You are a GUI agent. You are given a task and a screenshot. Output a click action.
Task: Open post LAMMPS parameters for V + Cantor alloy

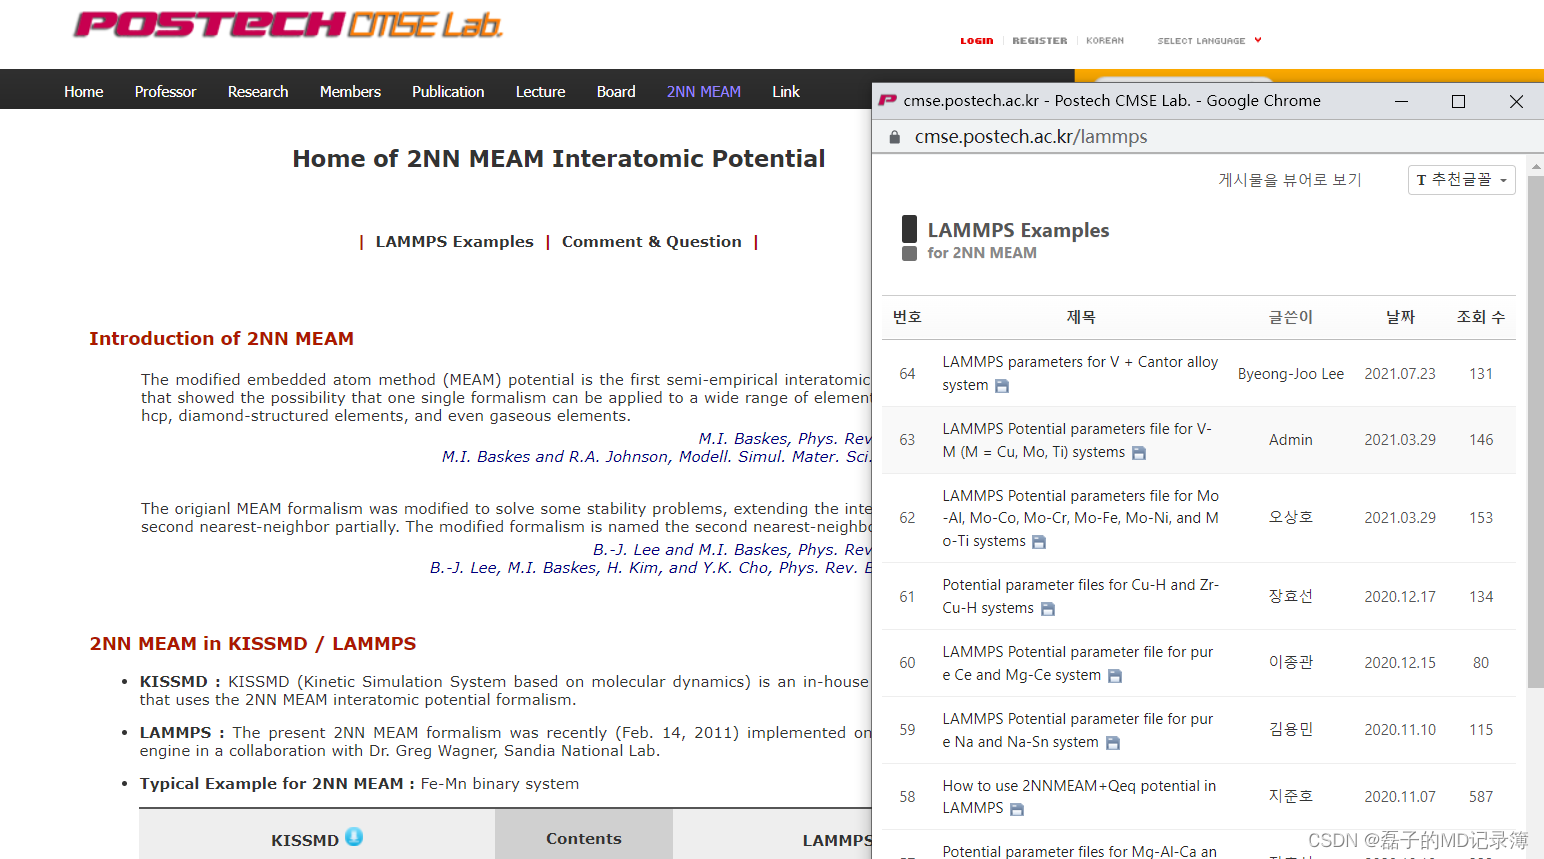coord(1080,374)
